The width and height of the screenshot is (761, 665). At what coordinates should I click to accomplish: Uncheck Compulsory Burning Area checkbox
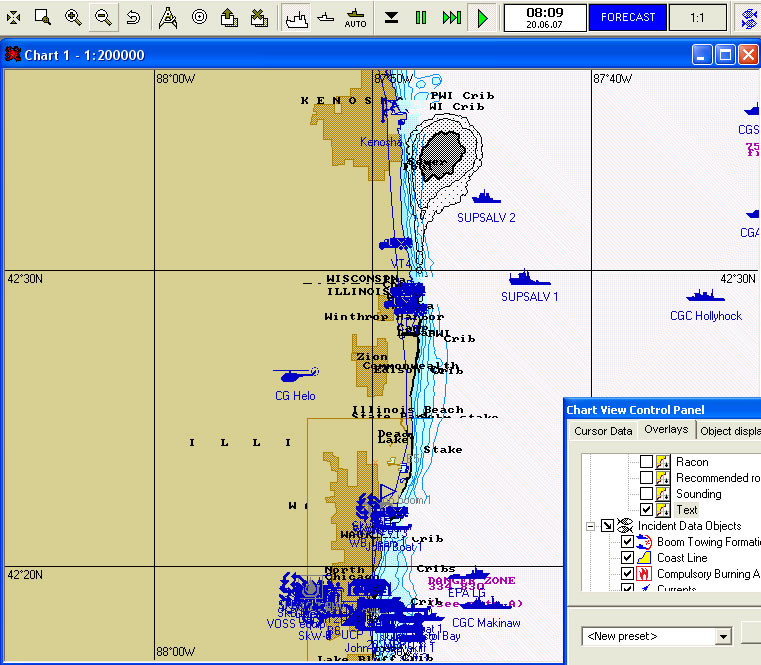(x=627, y=574)
